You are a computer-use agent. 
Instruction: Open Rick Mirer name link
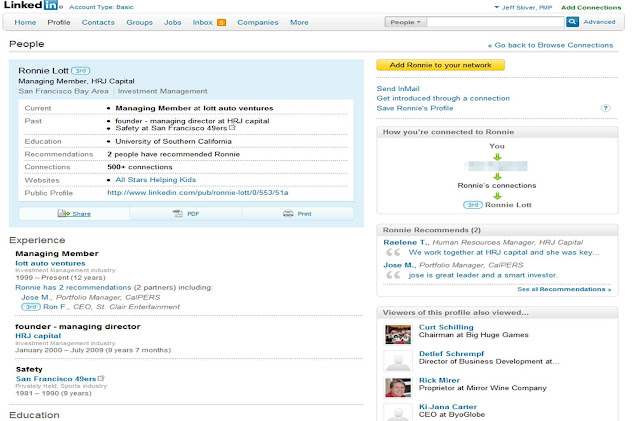click(x=439, y=380)
